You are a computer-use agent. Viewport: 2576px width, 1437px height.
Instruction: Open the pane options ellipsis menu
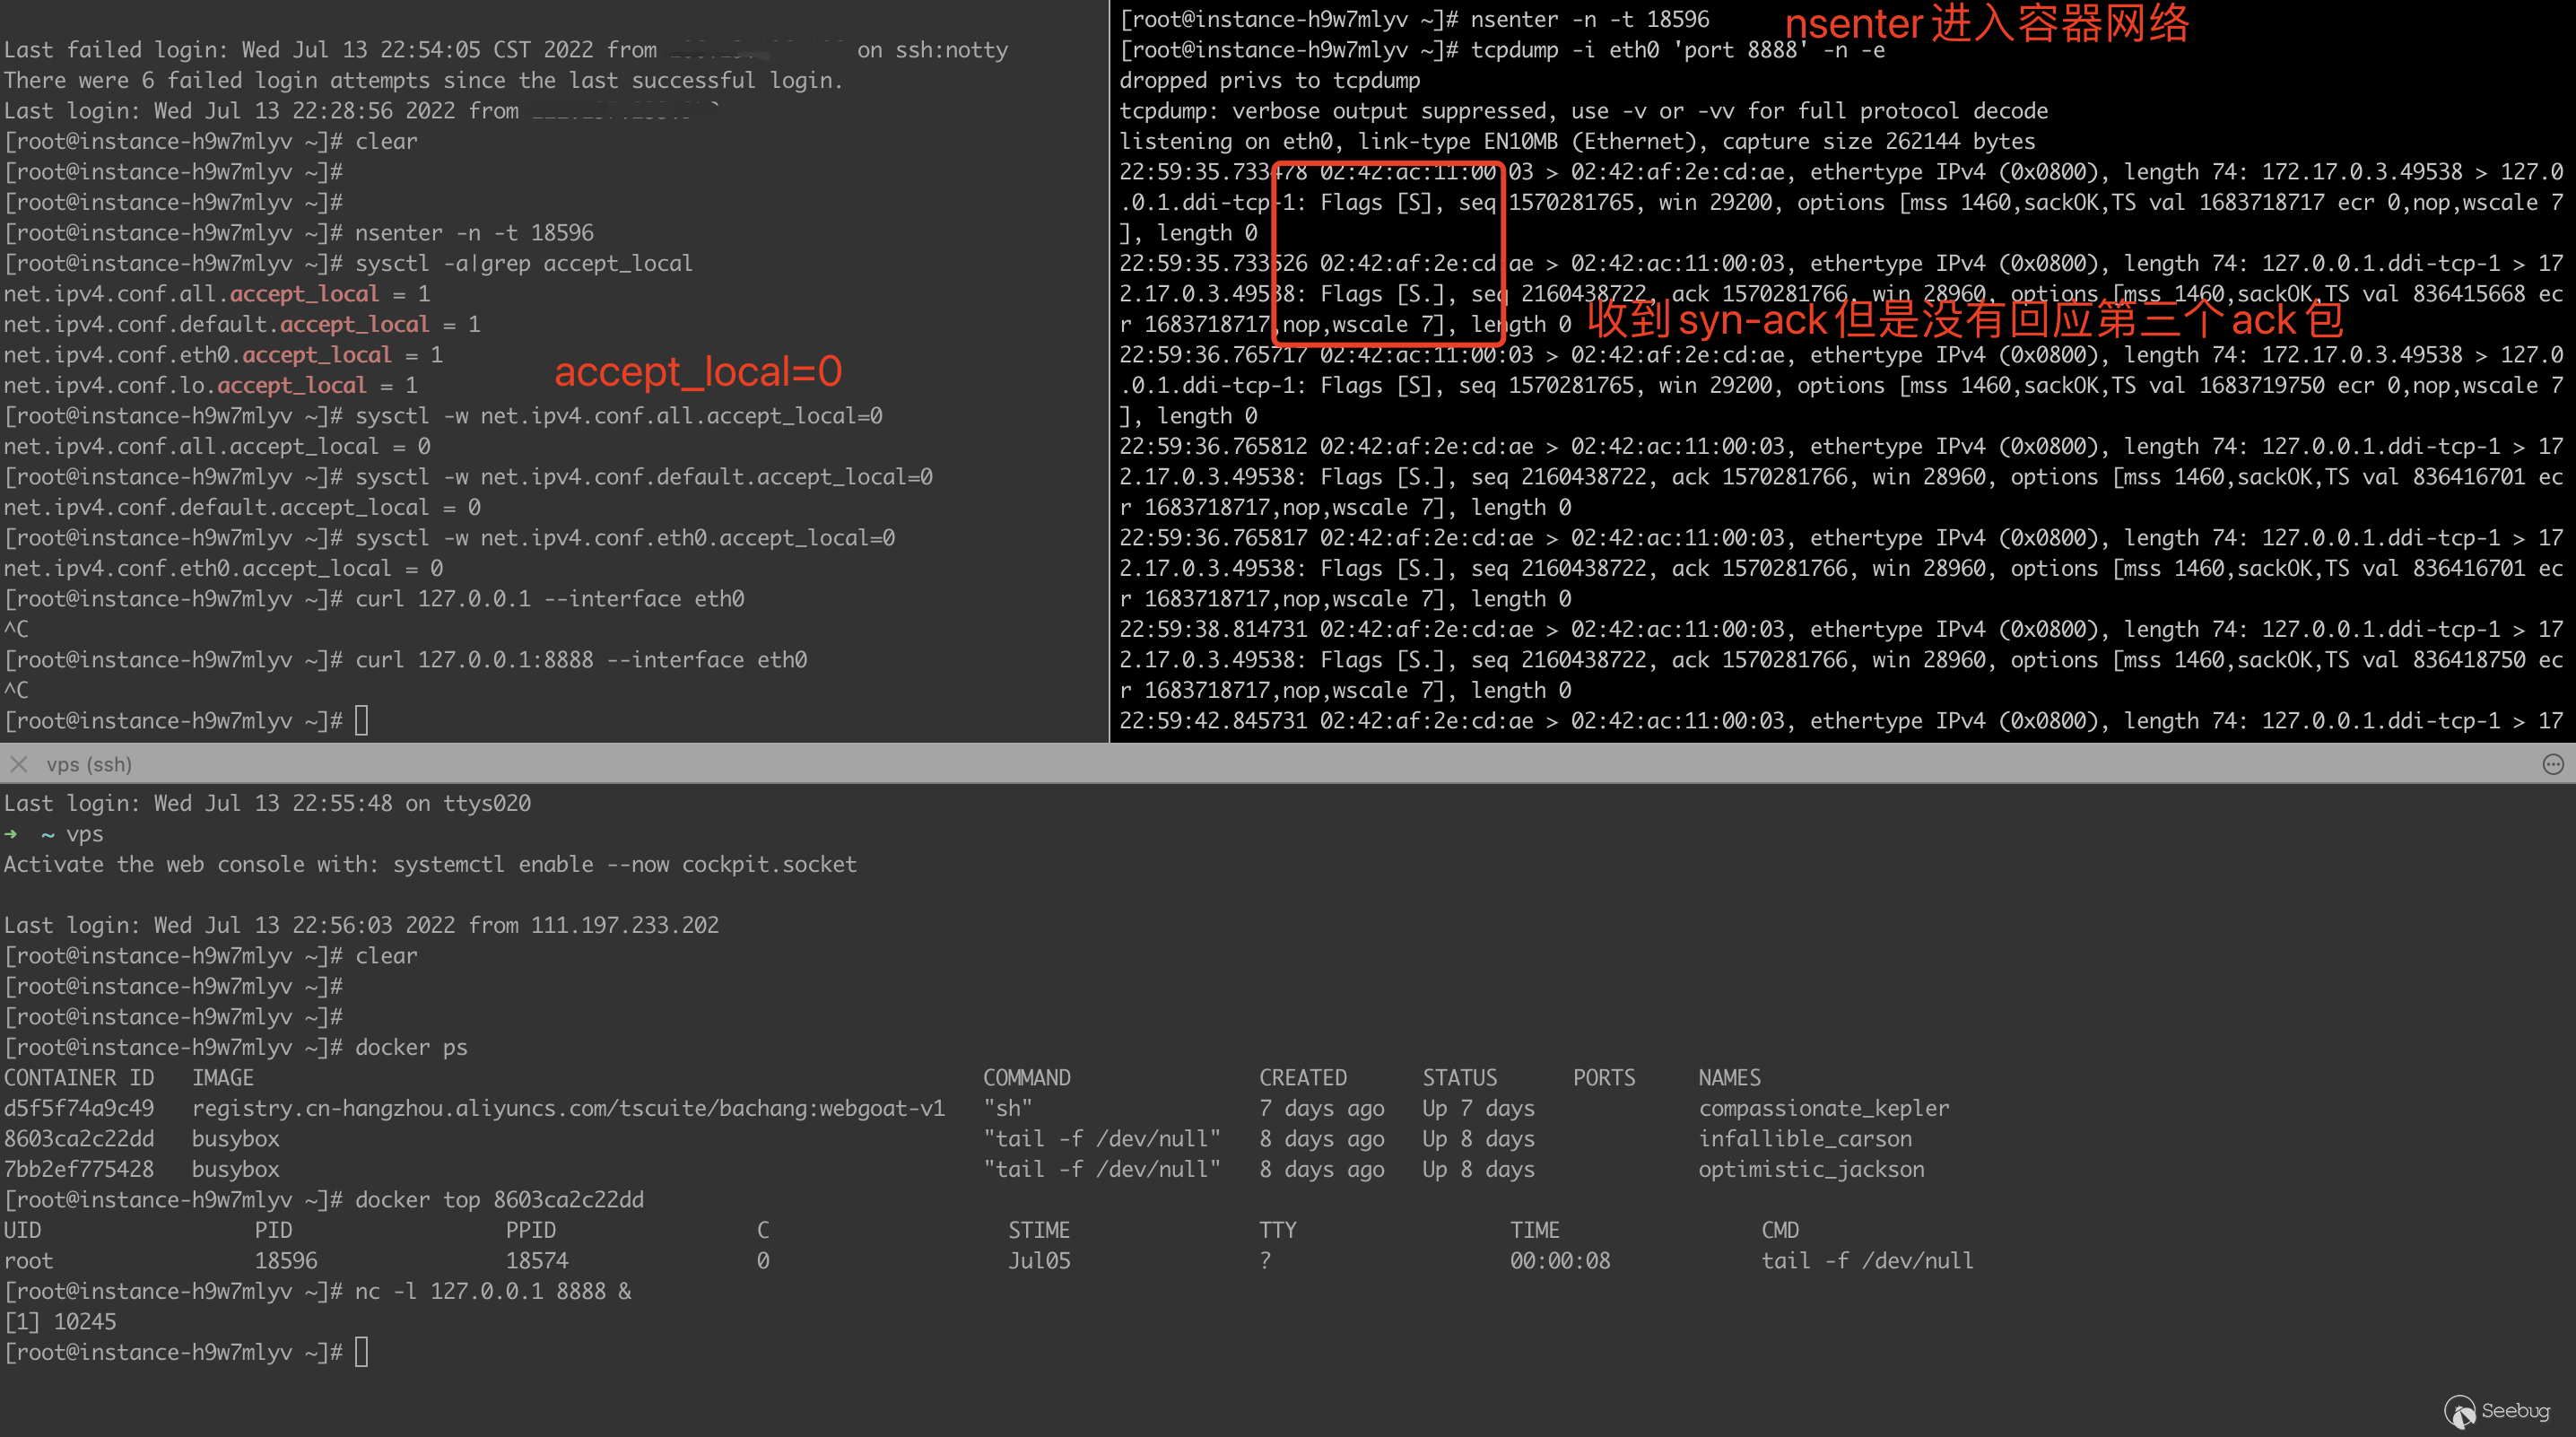2552,764
